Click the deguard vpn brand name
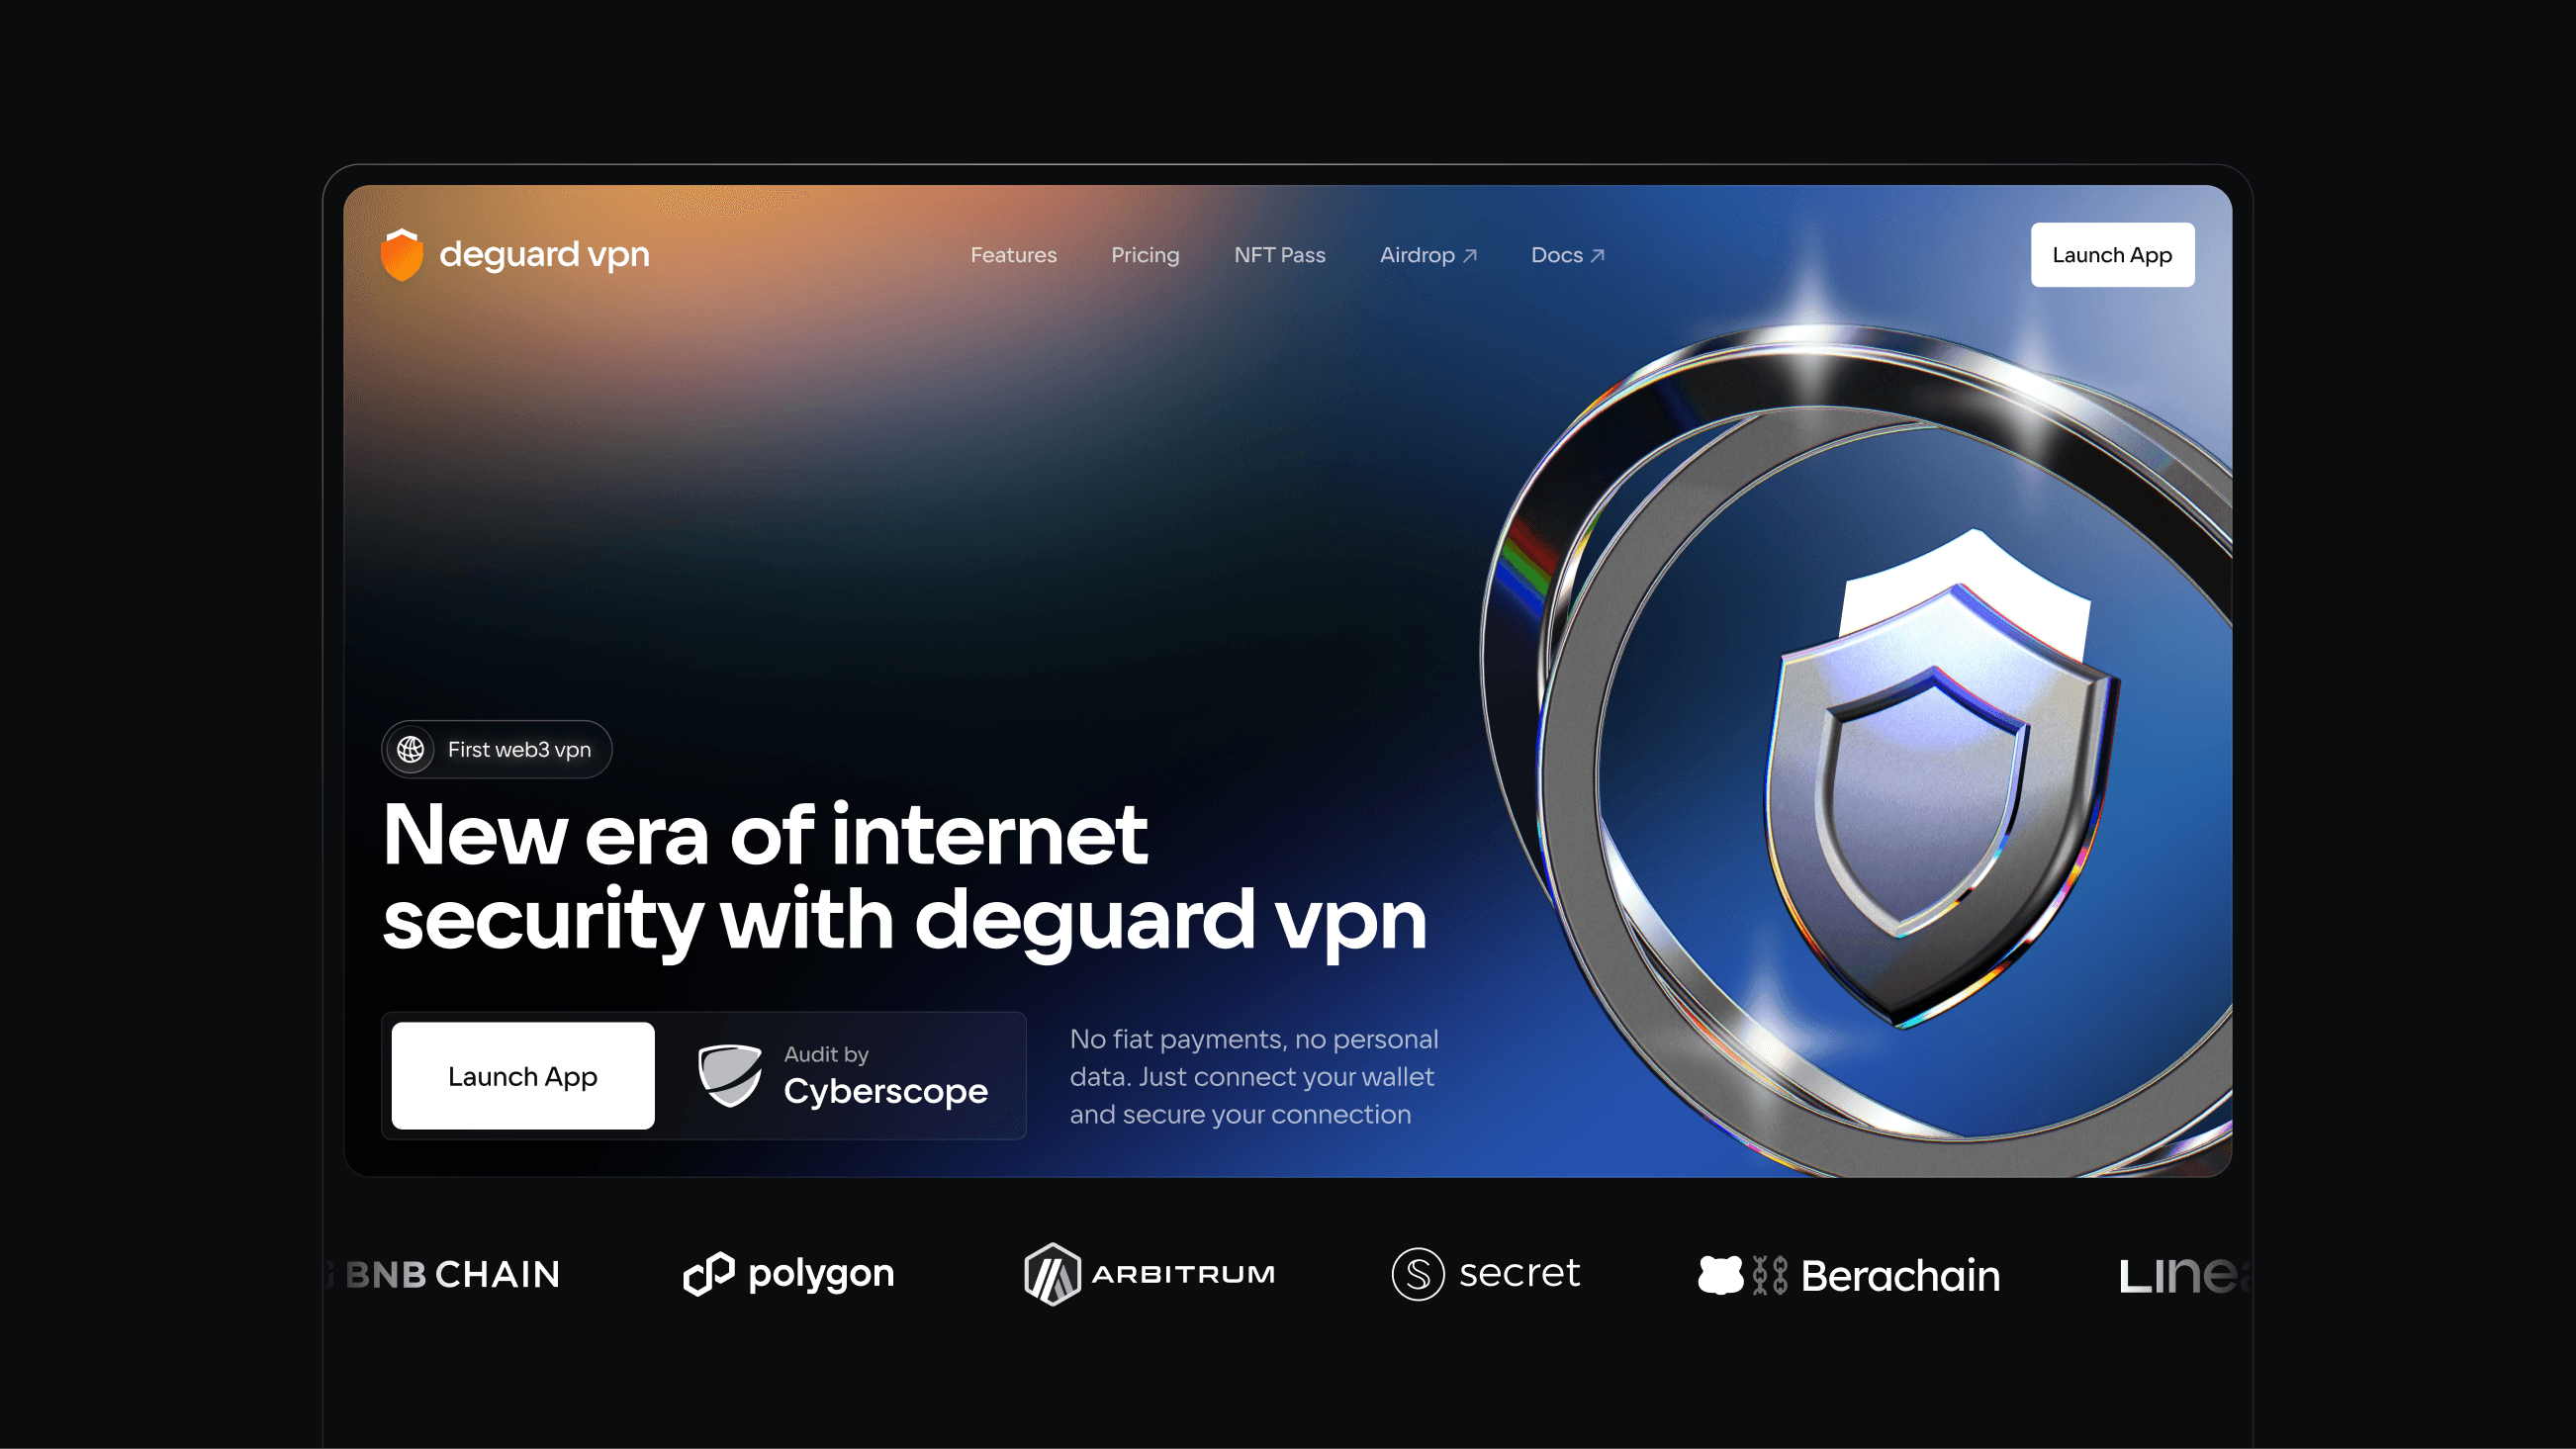 pyautogui.click(x=544, y=254)
